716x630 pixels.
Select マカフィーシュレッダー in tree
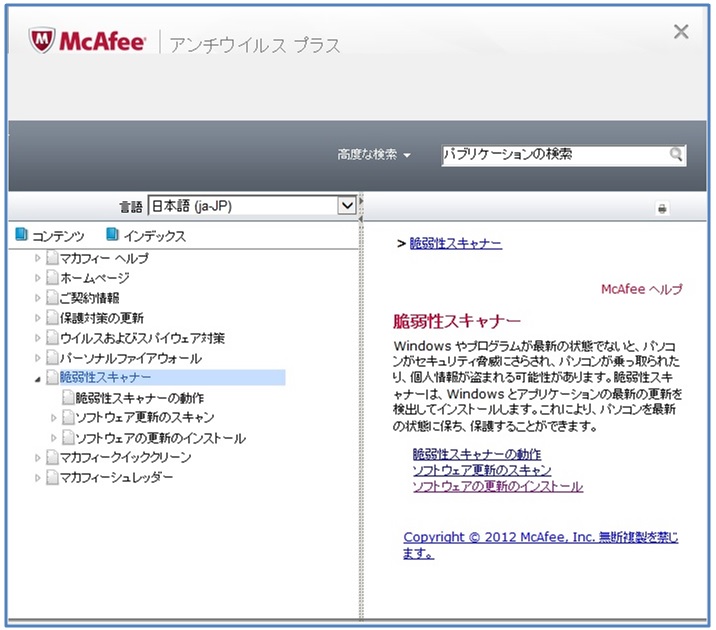pos(116,478)
